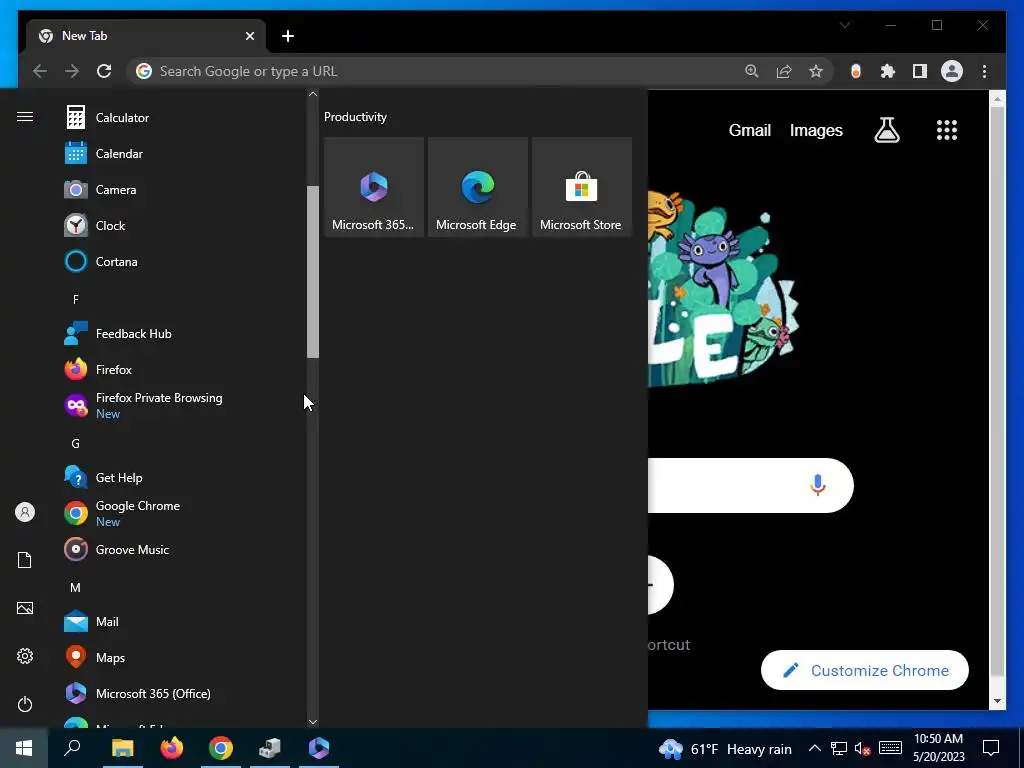Launch Firefox from the Start menu list
The height and width of the screenshot is (768, 1024).
click(x=183, y=370)
